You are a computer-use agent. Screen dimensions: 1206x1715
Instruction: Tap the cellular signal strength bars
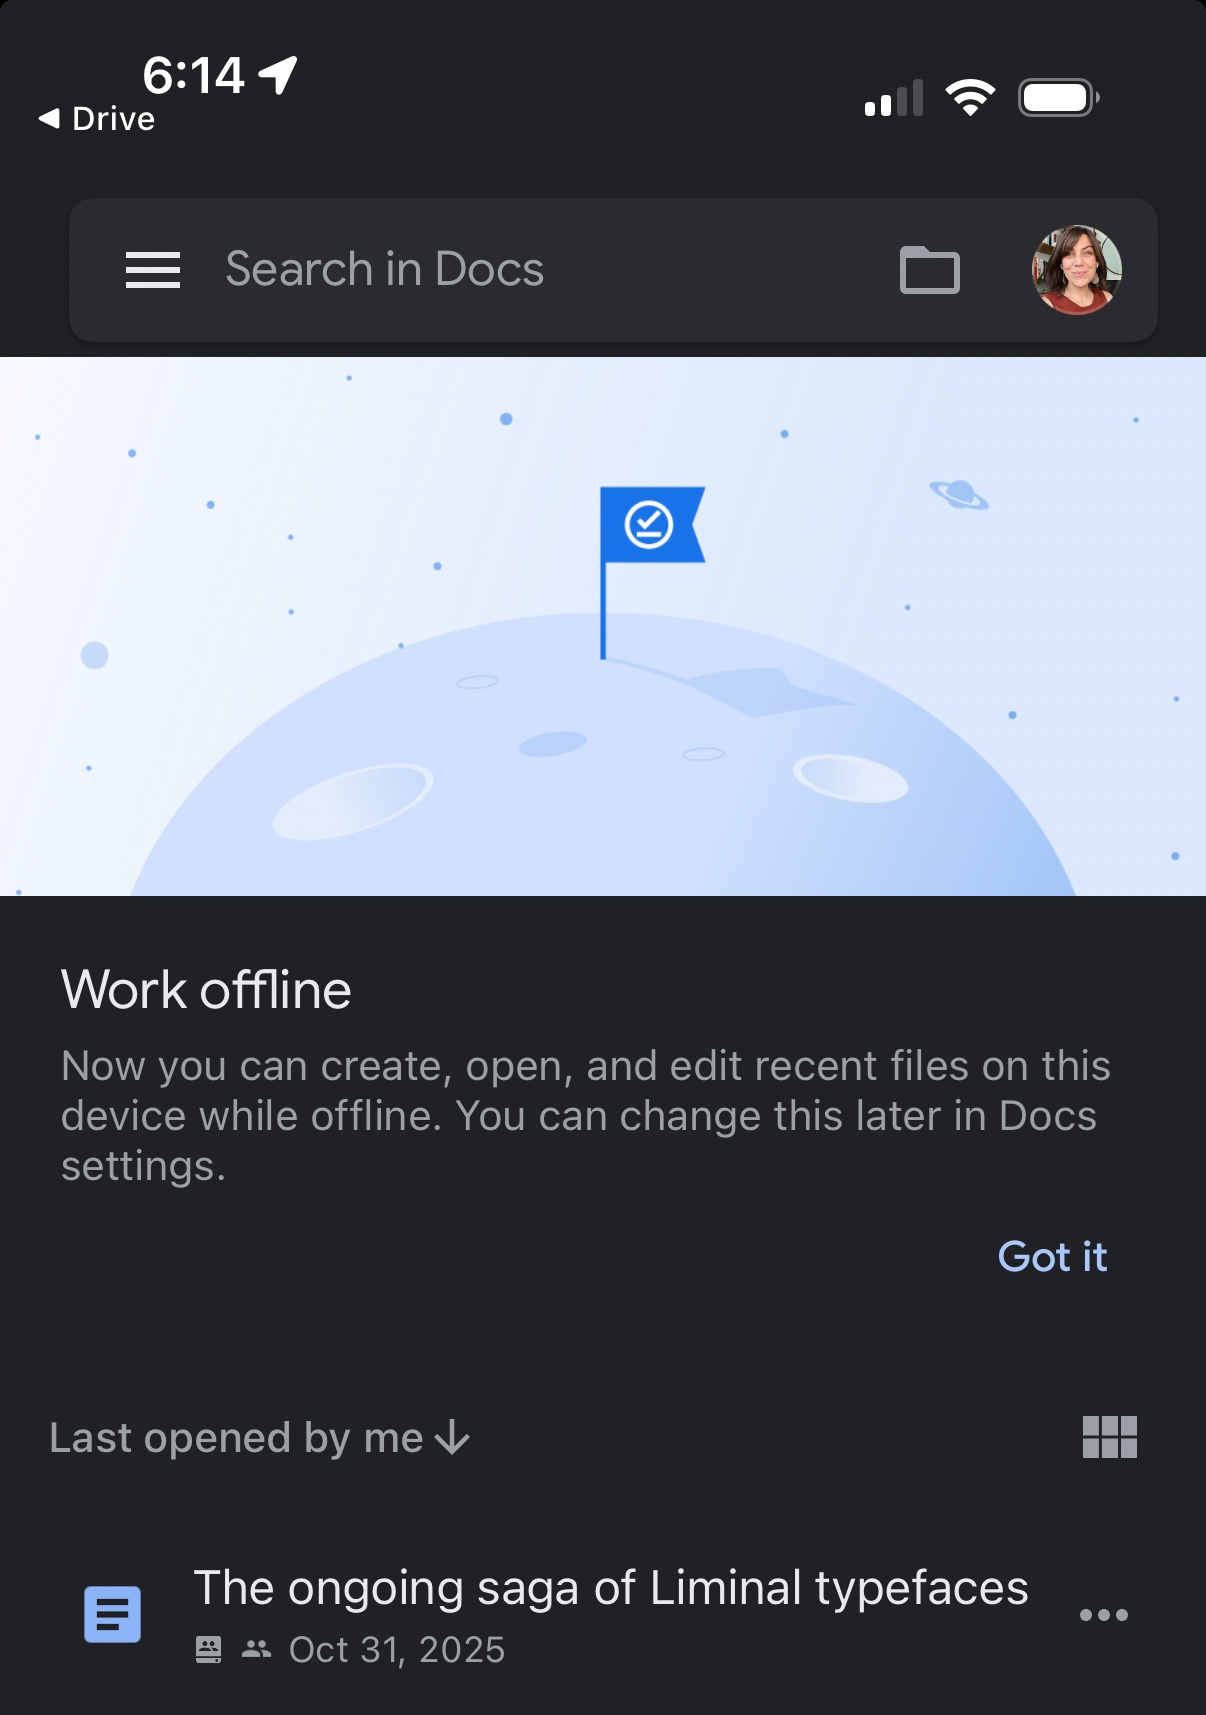pyautogui.click(x=893, y=99)
